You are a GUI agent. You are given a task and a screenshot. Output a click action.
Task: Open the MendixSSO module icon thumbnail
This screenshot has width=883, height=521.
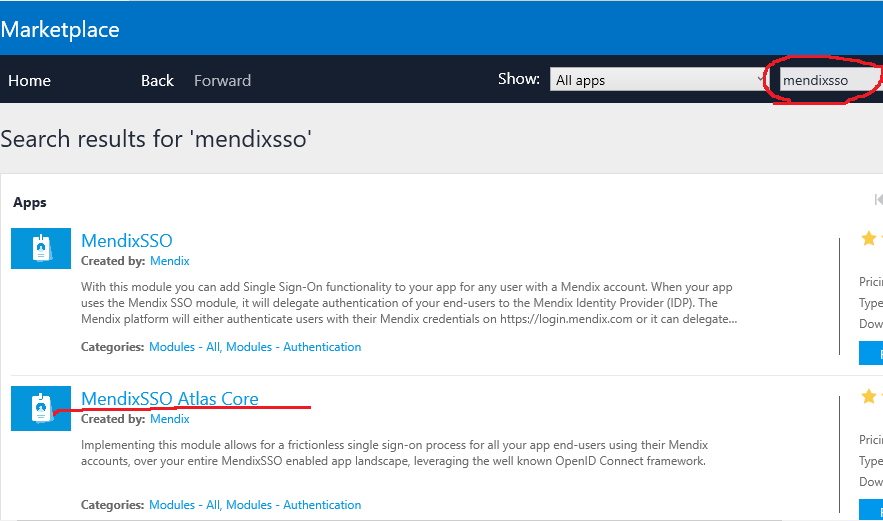click(x=41, y=248)
